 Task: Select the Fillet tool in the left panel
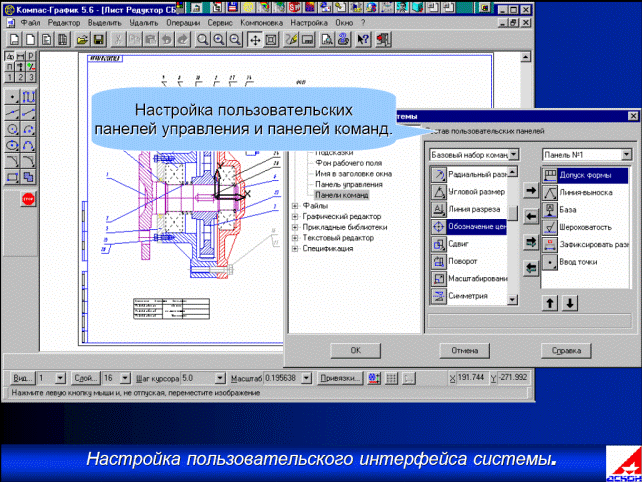pos(12,161)
